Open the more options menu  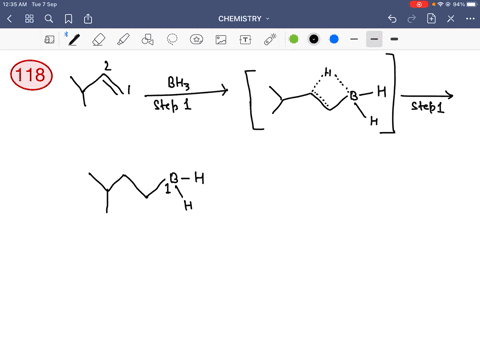[x=470, y=19]
